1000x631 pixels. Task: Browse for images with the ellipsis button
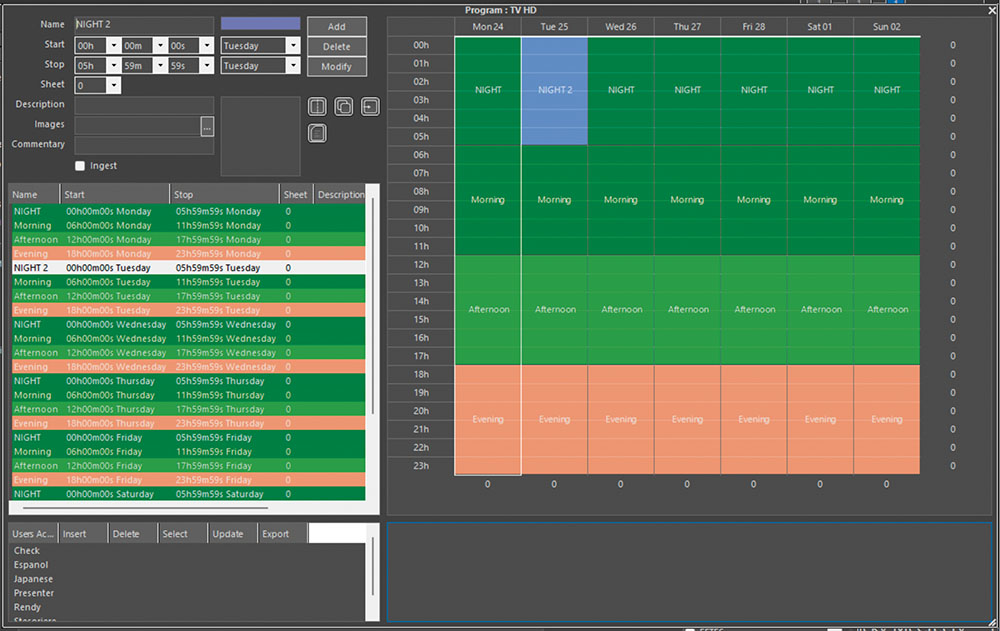[207, 126]
